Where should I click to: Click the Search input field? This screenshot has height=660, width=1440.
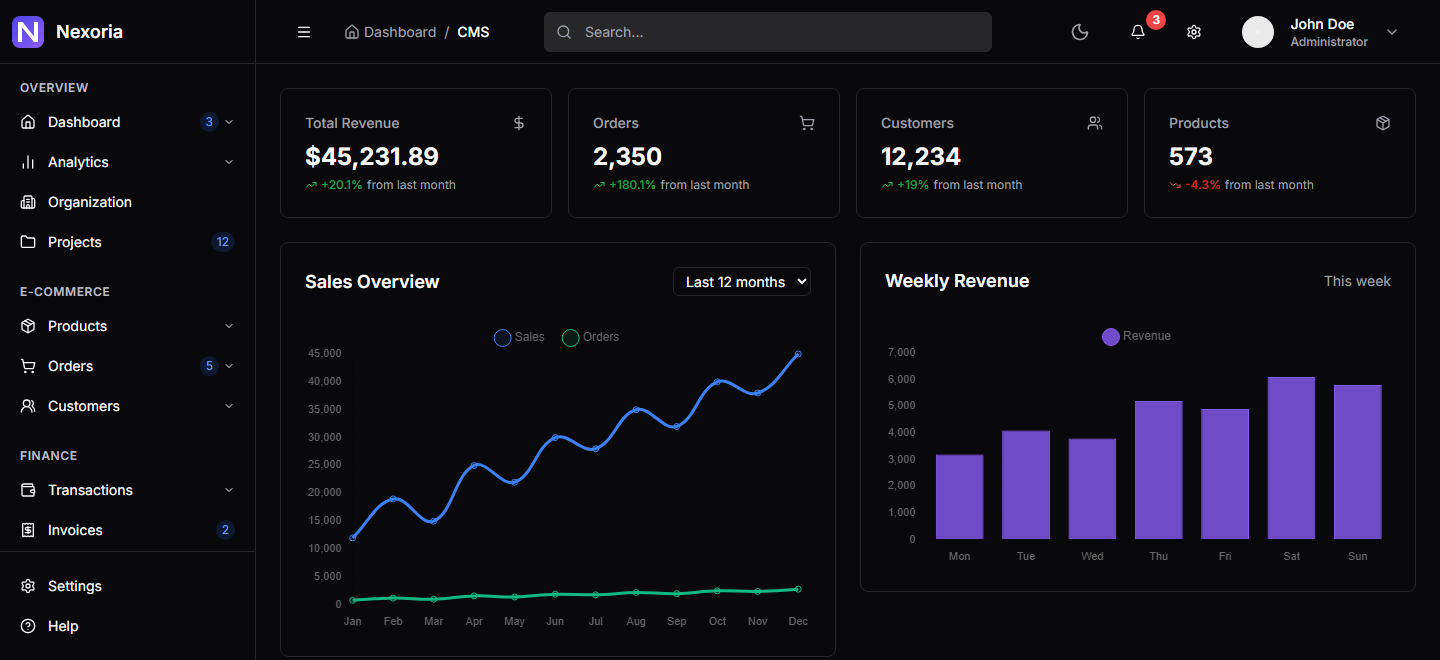(768, 32)
